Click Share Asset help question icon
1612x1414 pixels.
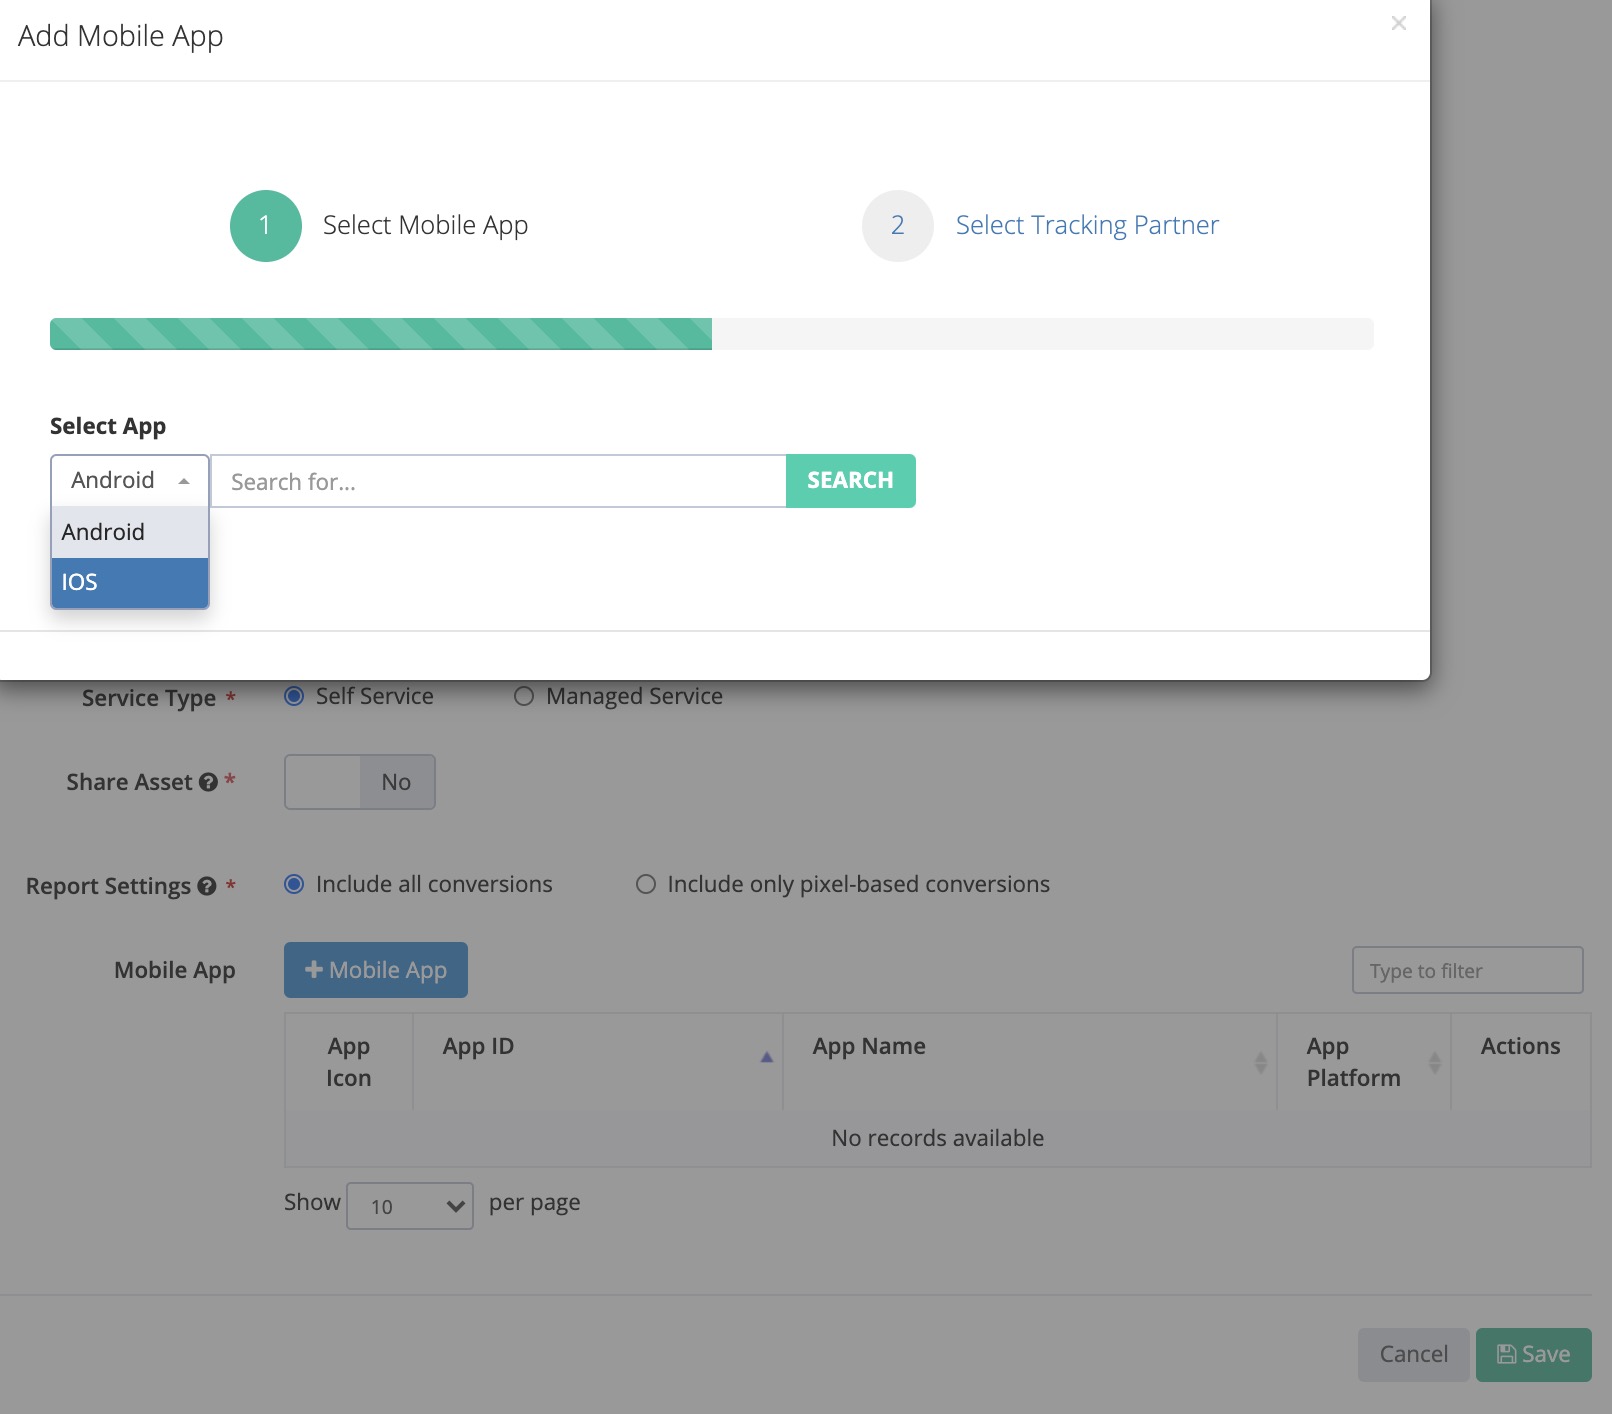click(x=208, y=783)
